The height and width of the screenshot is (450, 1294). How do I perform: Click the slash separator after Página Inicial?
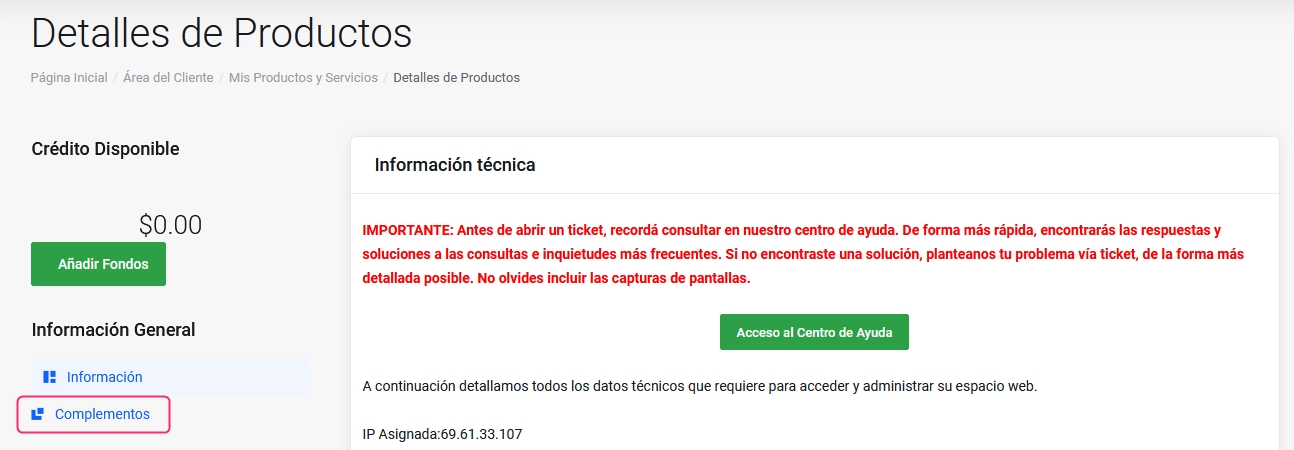(x=115, y=77)
